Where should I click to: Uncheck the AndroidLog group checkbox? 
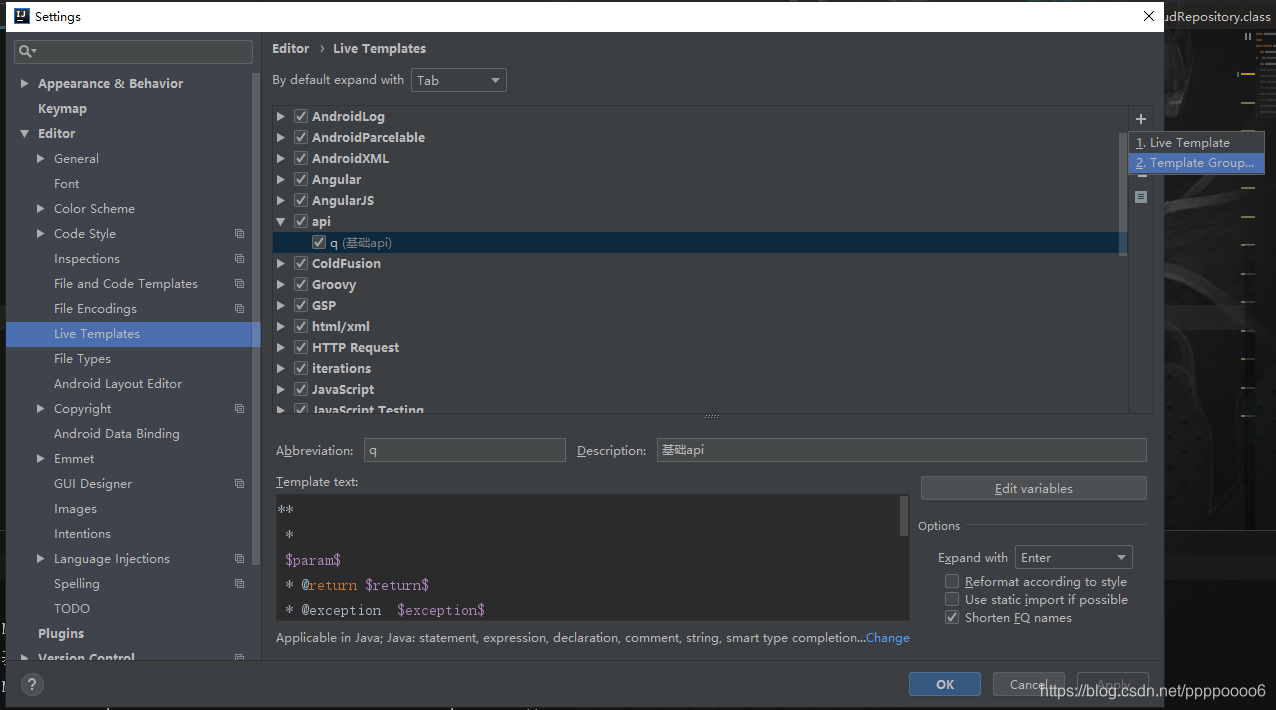301,117
